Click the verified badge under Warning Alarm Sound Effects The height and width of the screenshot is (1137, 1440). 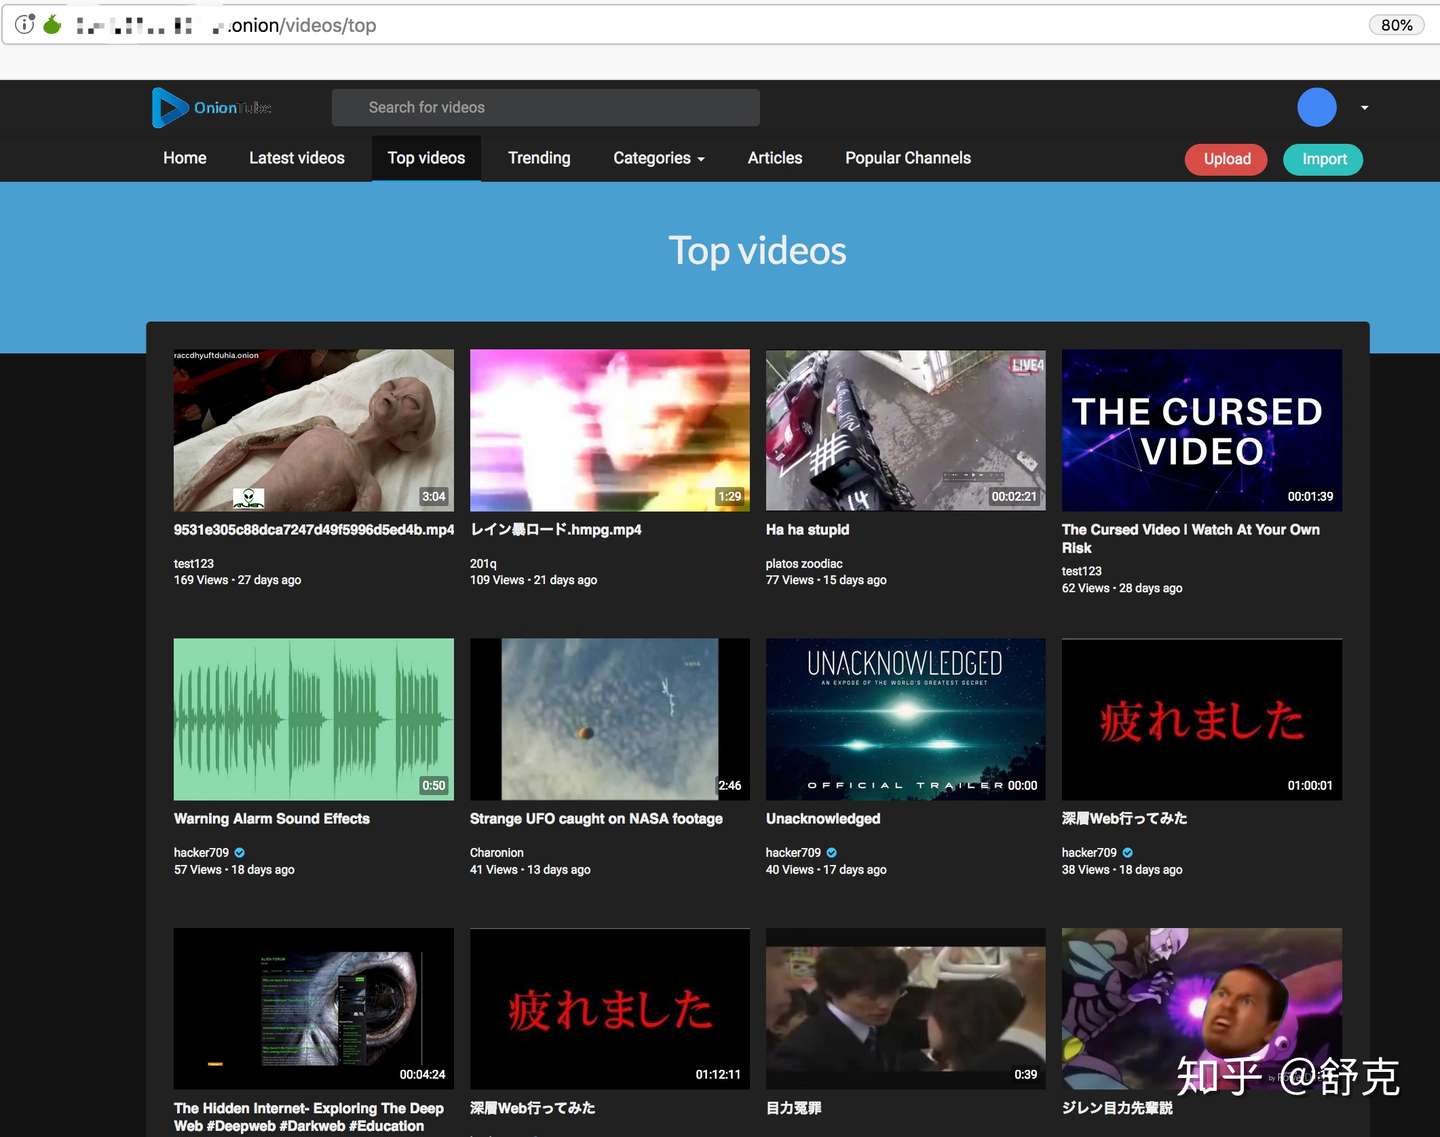pyautogui.click(x=240, y=853)
